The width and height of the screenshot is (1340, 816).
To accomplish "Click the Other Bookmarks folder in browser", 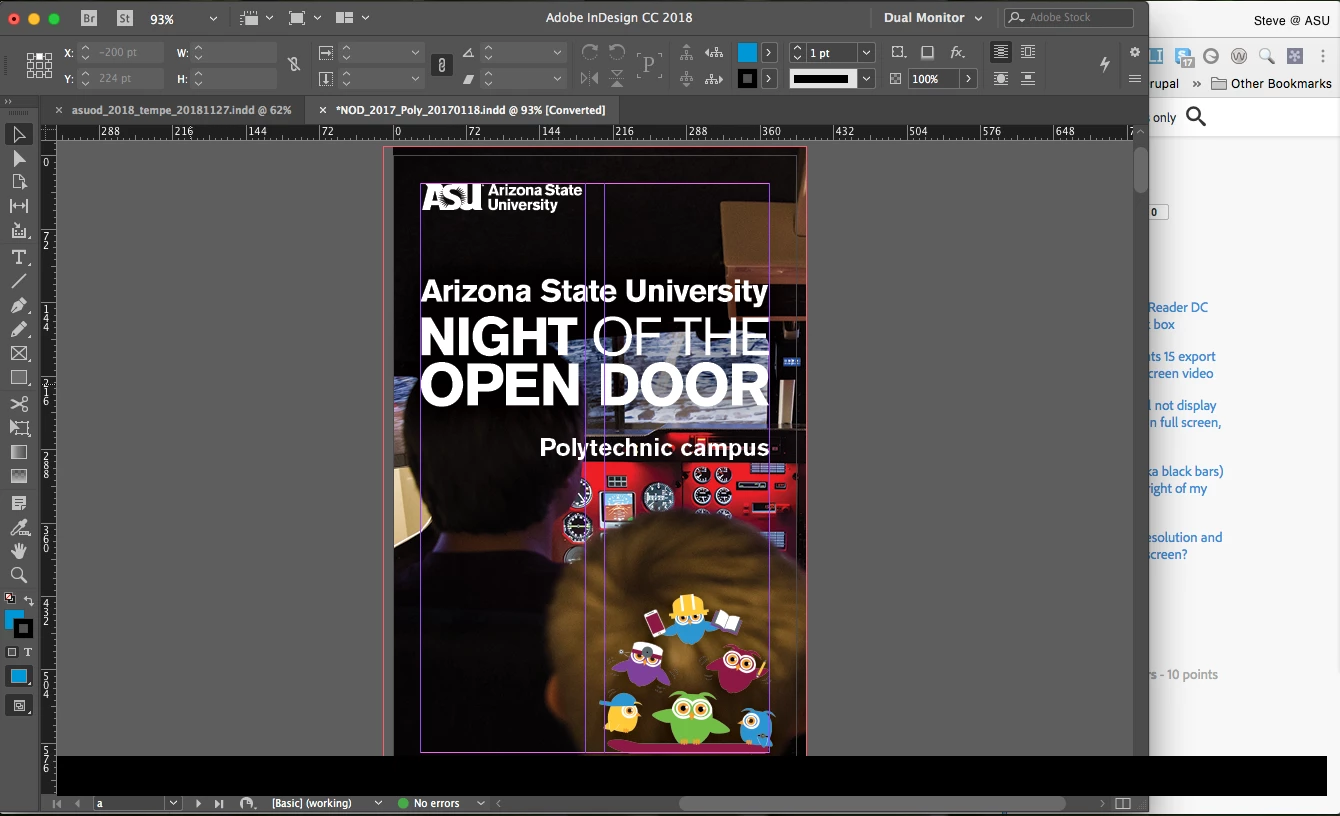I will pos(1271,83).
